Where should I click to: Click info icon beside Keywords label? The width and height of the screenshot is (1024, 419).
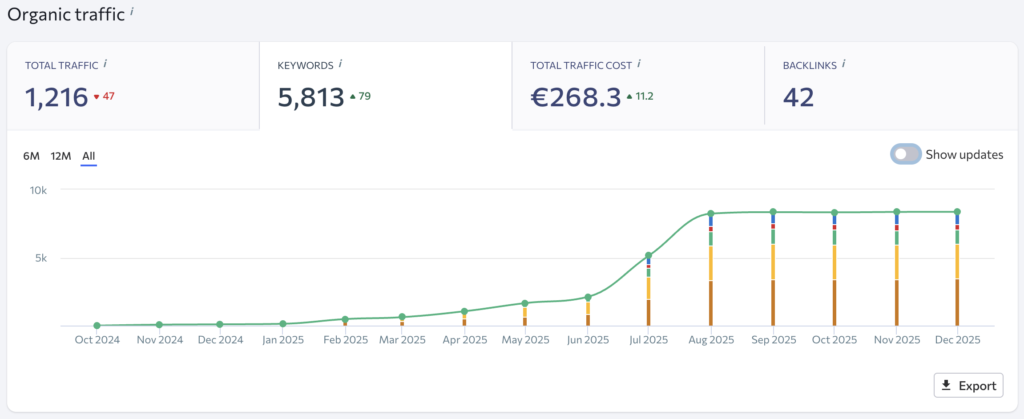coord(340,64)
